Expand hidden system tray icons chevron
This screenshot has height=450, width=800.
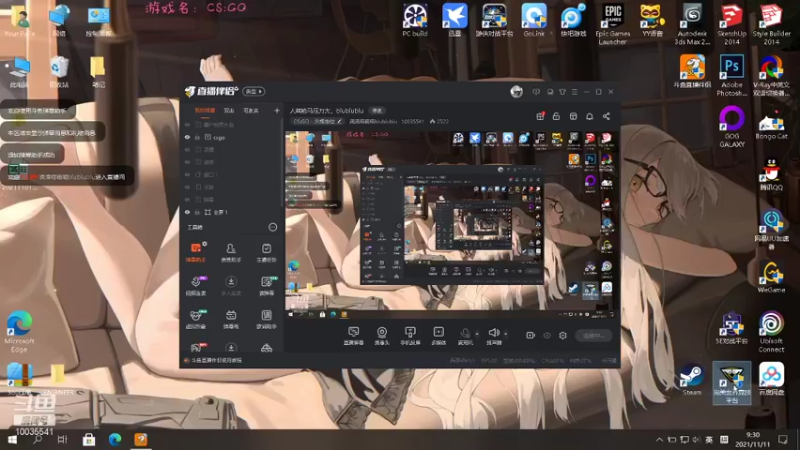point(659,439)
